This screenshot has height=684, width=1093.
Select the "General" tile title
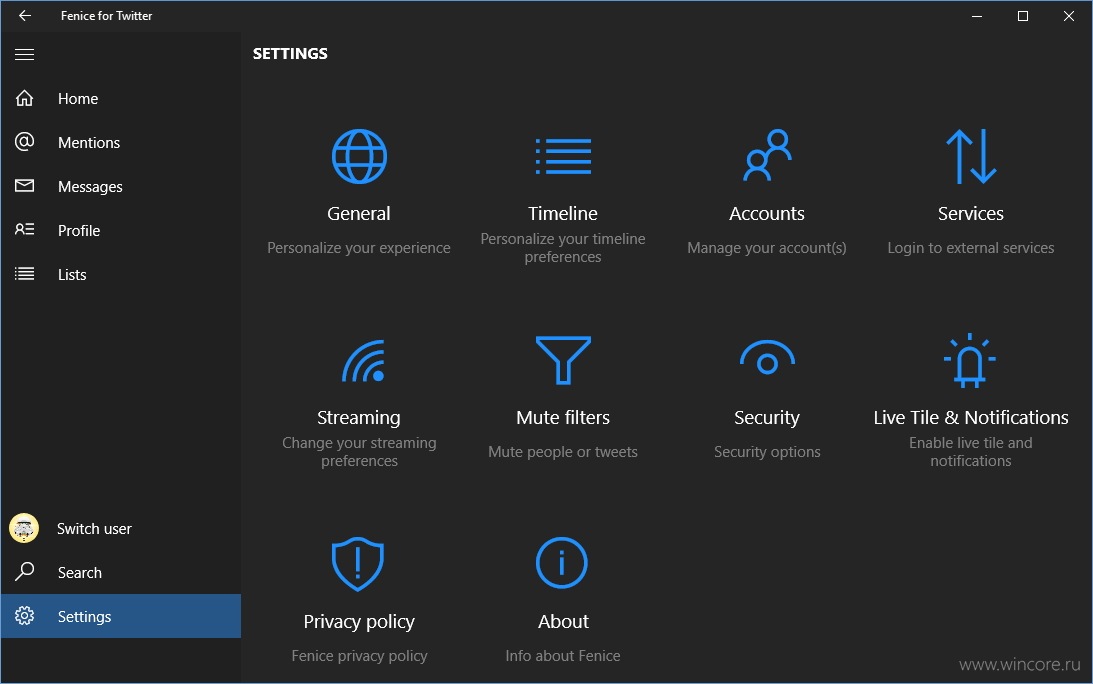[x=359, y=213]
